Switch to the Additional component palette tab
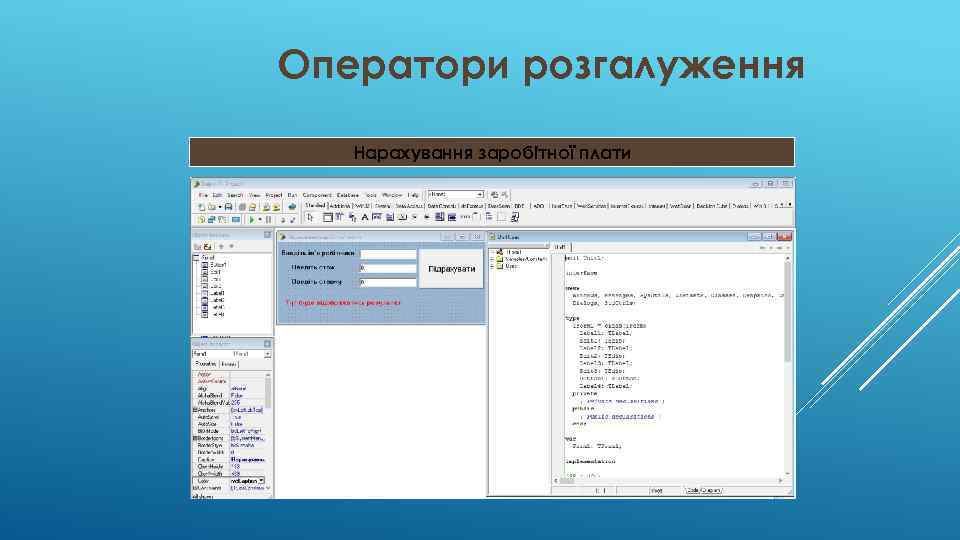 pyautogui.click(x=340, y=206)
